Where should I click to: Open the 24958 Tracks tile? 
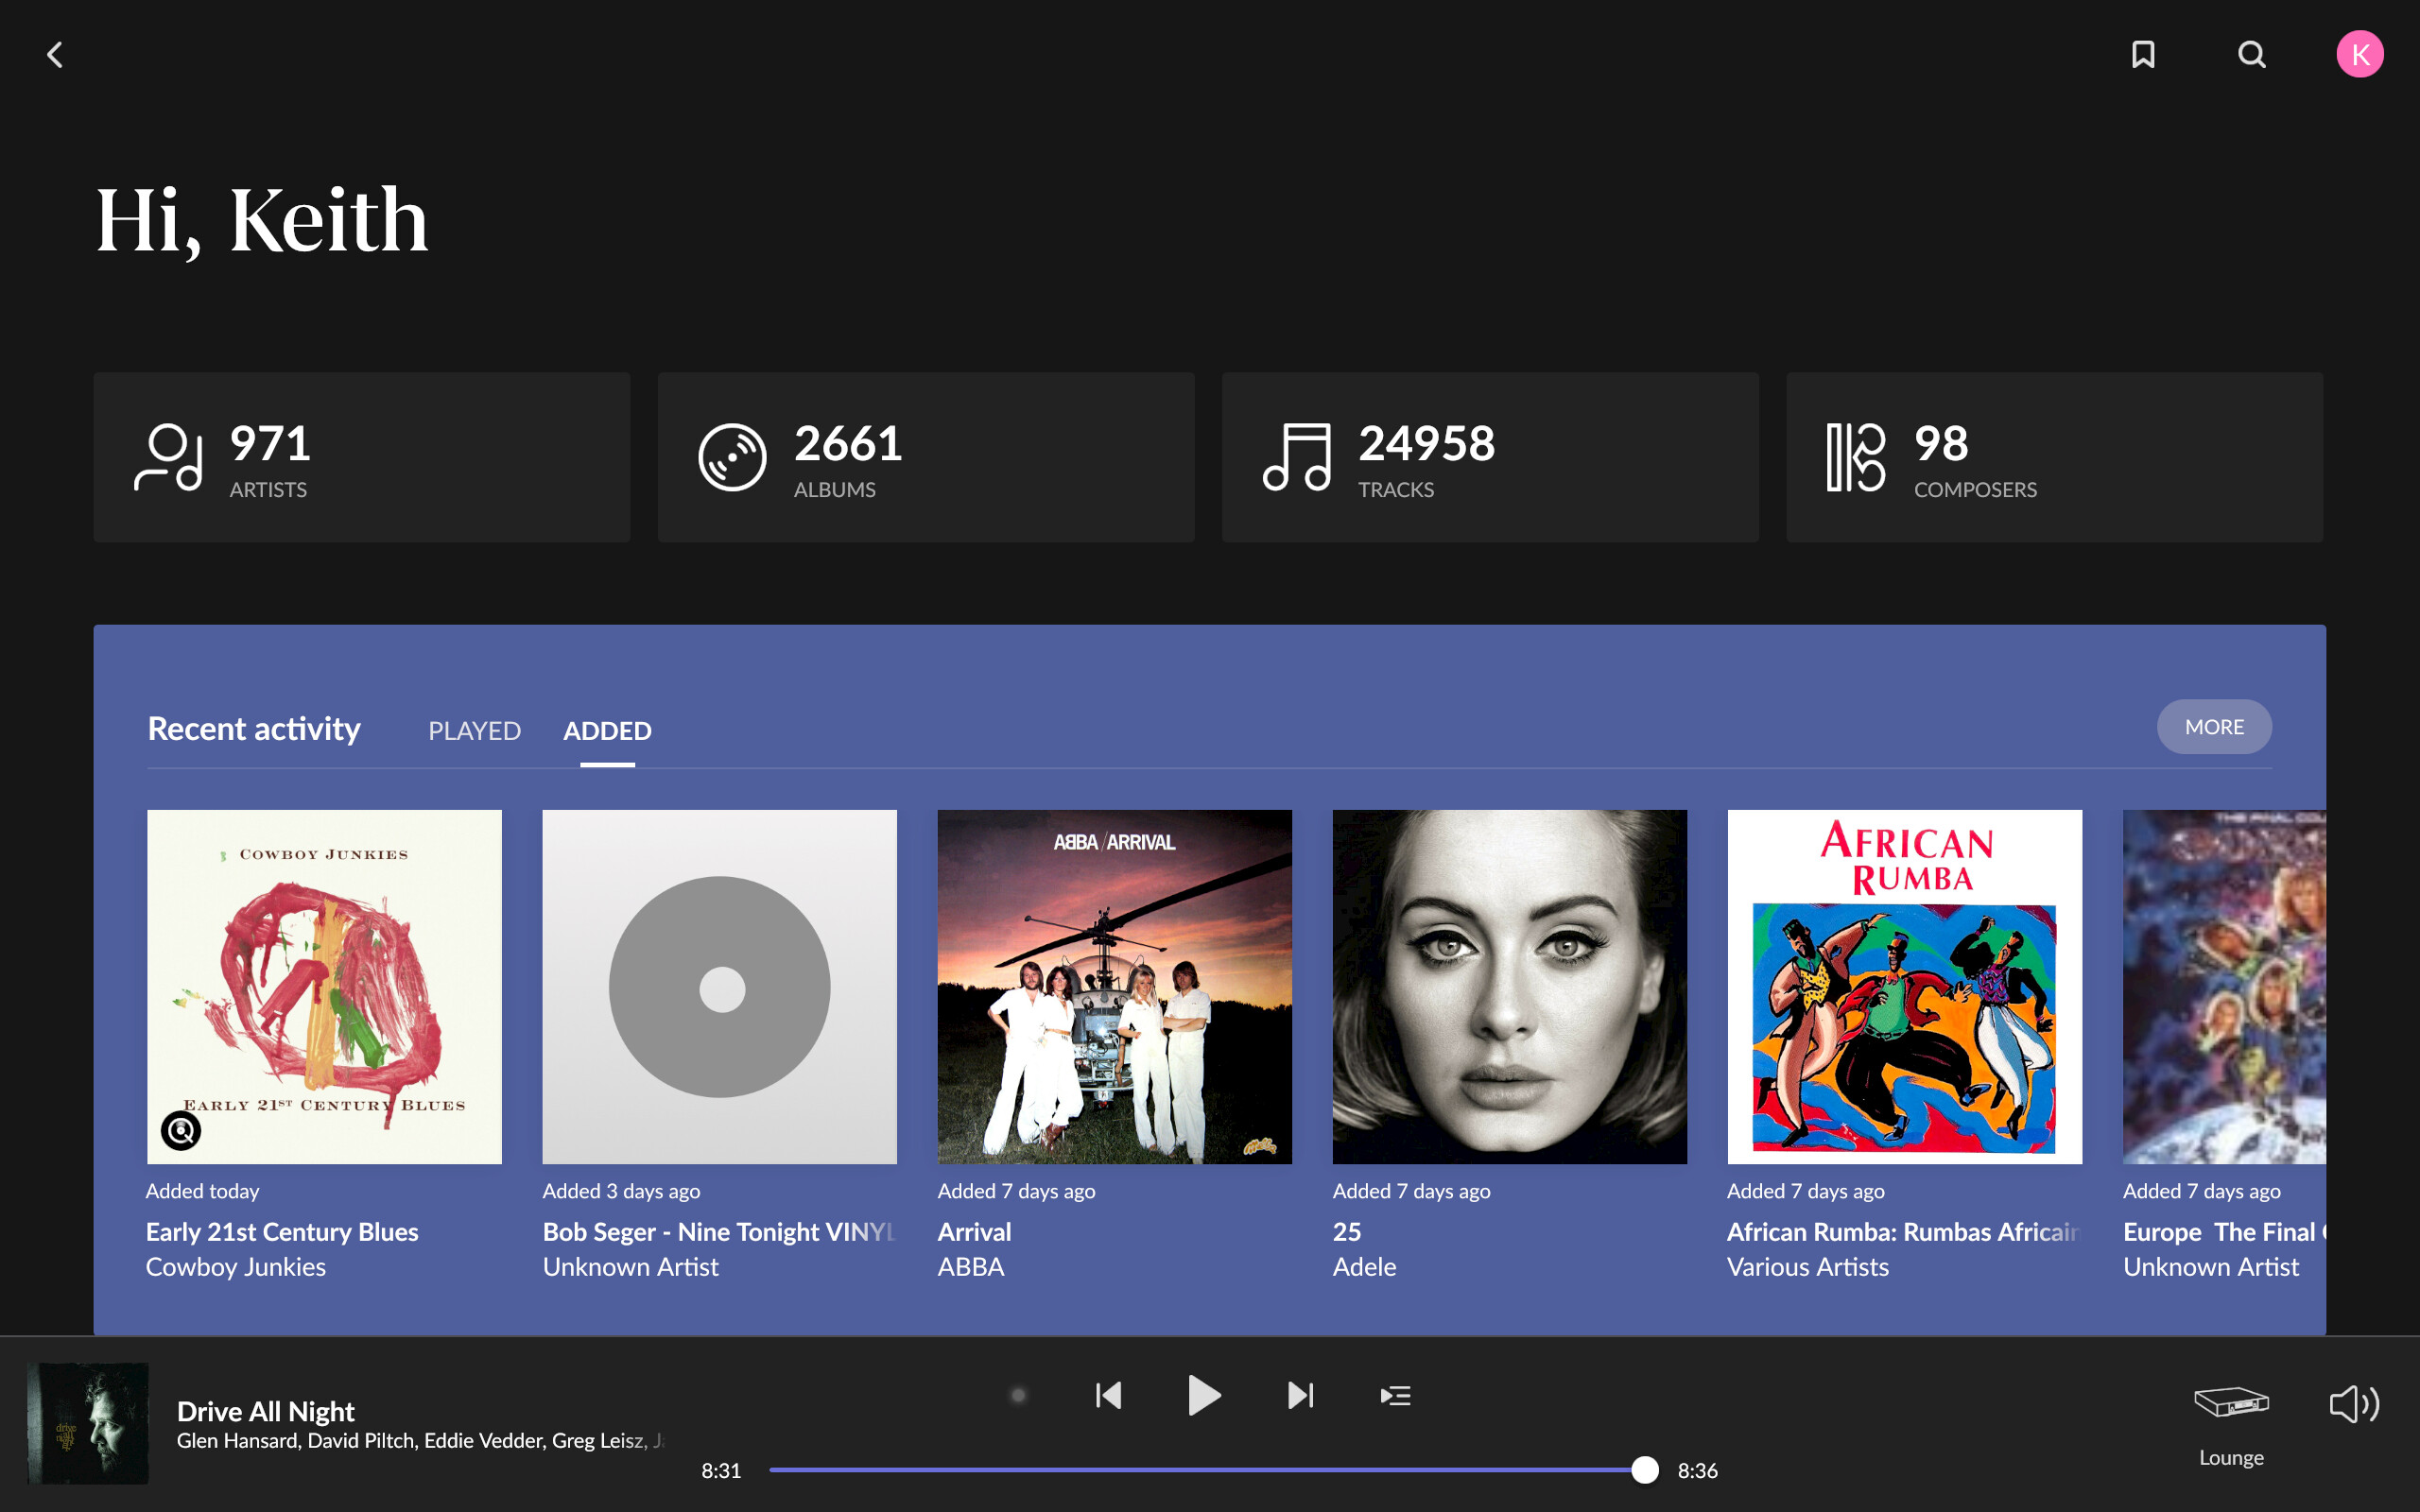pos(1490,457)
